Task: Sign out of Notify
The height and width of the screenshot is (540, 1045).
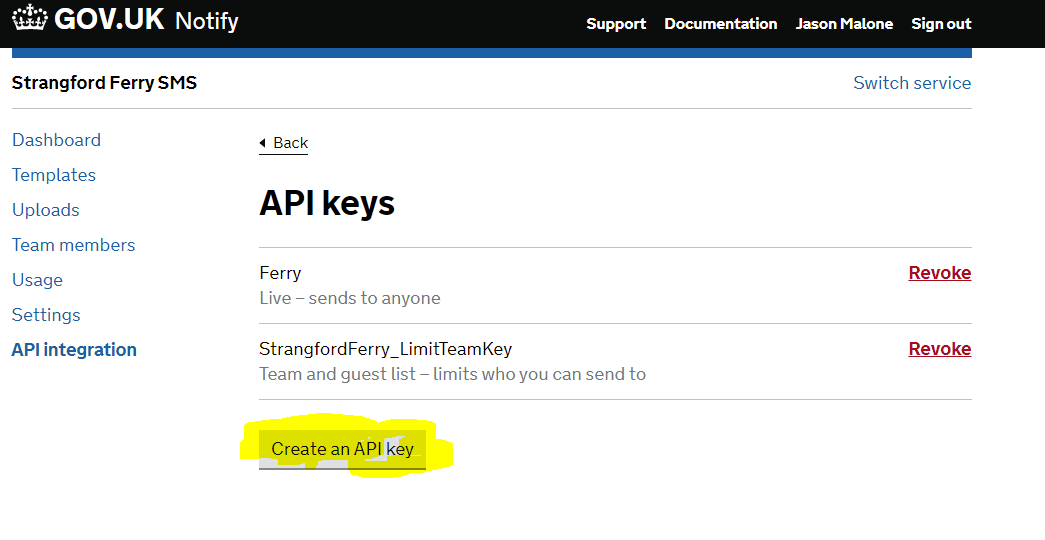Action: 941,24
